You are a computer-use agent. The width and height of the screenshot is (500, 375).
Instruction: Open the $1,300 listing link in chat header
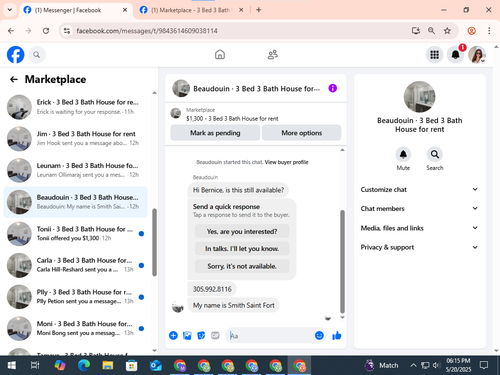[x=232, y=119]
